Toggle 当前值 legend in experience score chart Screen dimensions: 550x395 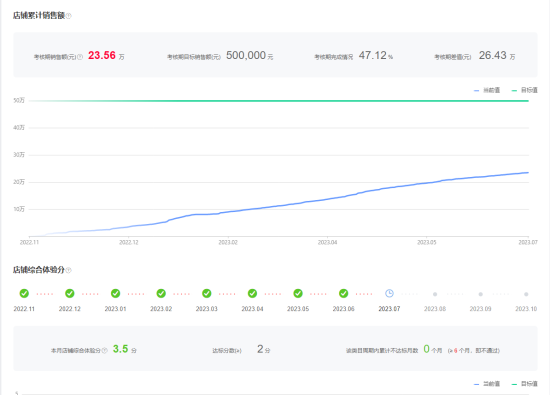pos(487,384)
